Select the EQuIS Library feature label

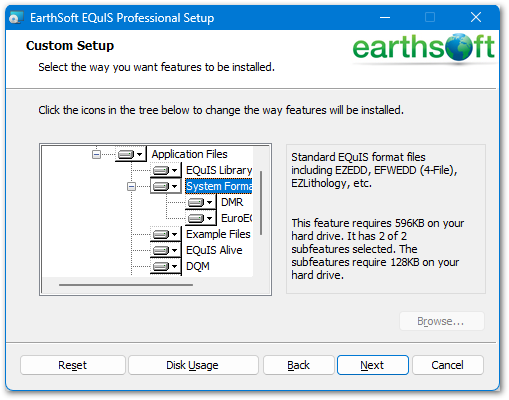[219, 170]
